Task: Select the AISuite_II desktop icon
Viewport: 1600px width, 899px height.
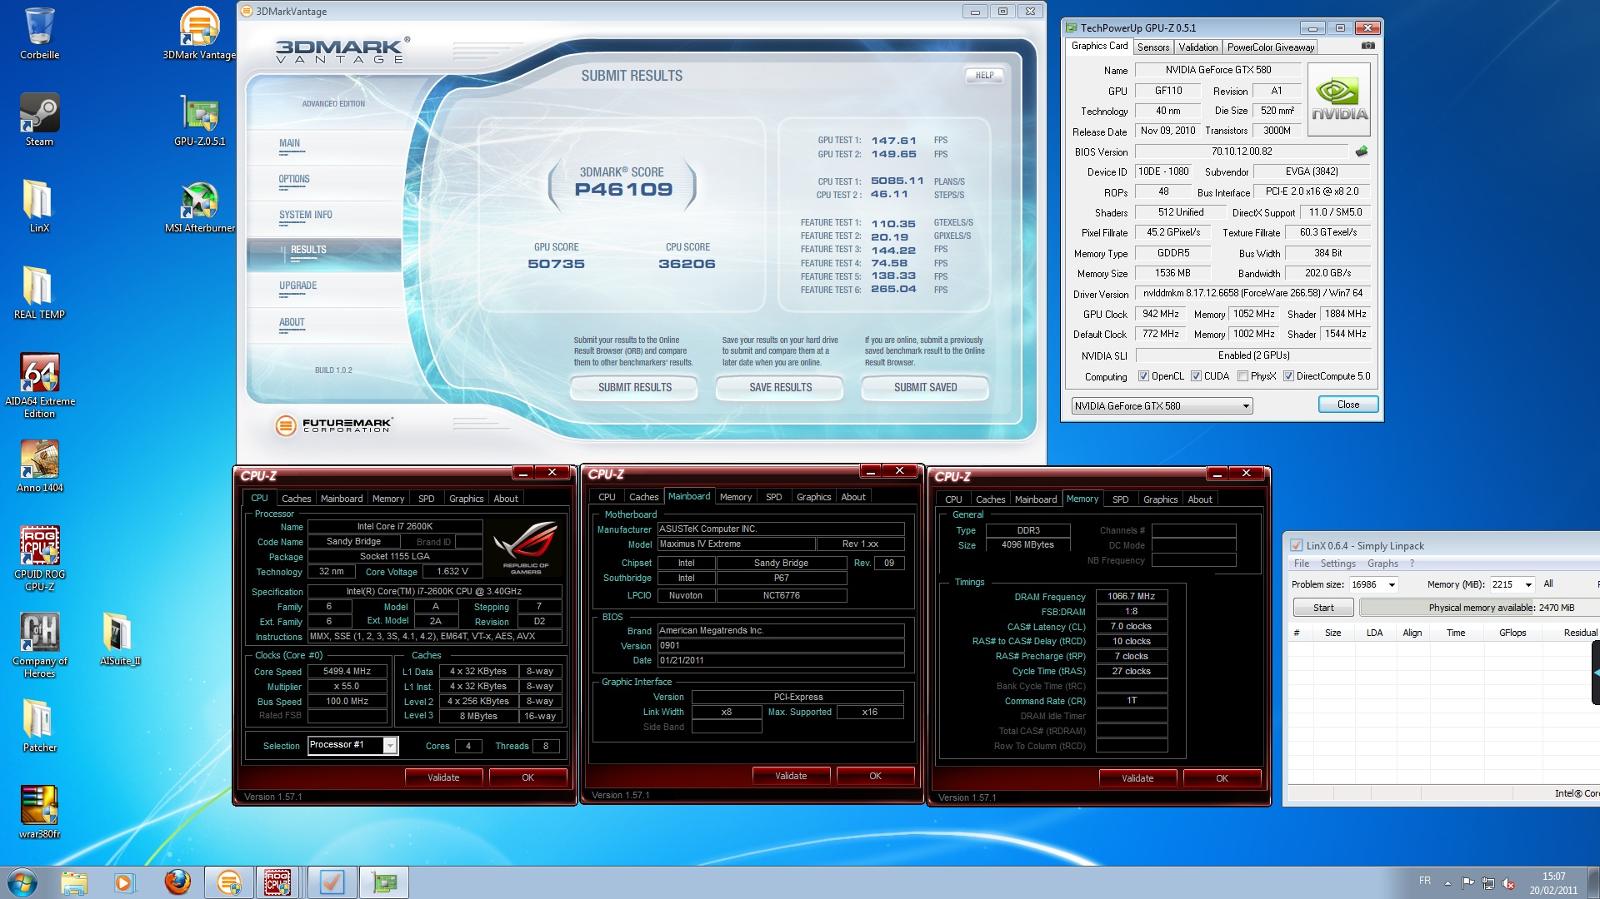Action: pyautogui.click(x=119, y=639)
